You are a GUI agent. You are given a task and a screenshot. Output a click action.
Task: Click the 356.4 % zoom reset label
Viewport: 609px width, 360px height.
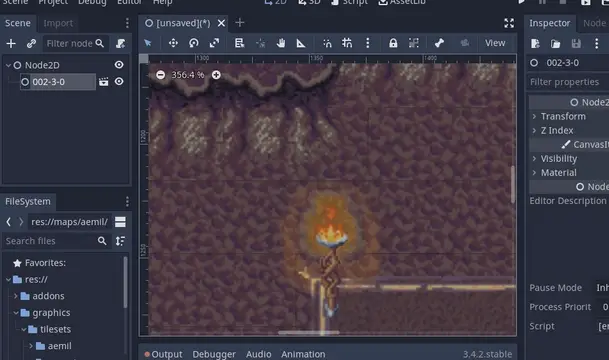tap(188, 75)
